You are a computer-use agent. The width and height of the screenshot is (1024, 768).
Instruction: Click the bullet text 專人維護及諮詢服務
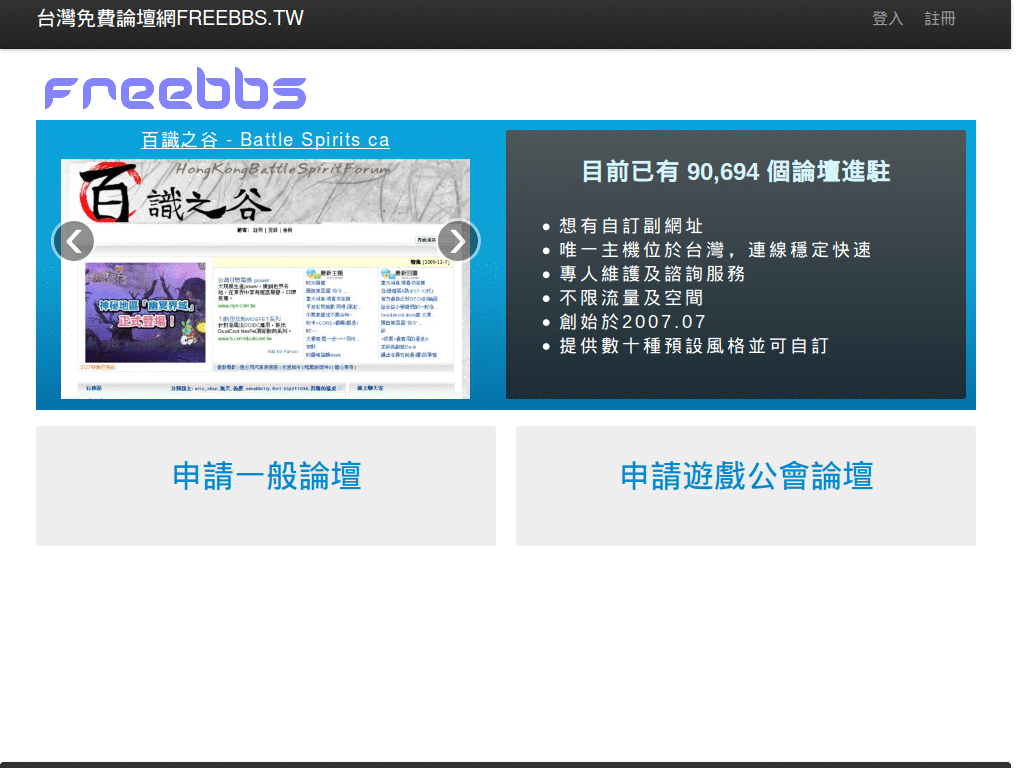coord(652,274)
